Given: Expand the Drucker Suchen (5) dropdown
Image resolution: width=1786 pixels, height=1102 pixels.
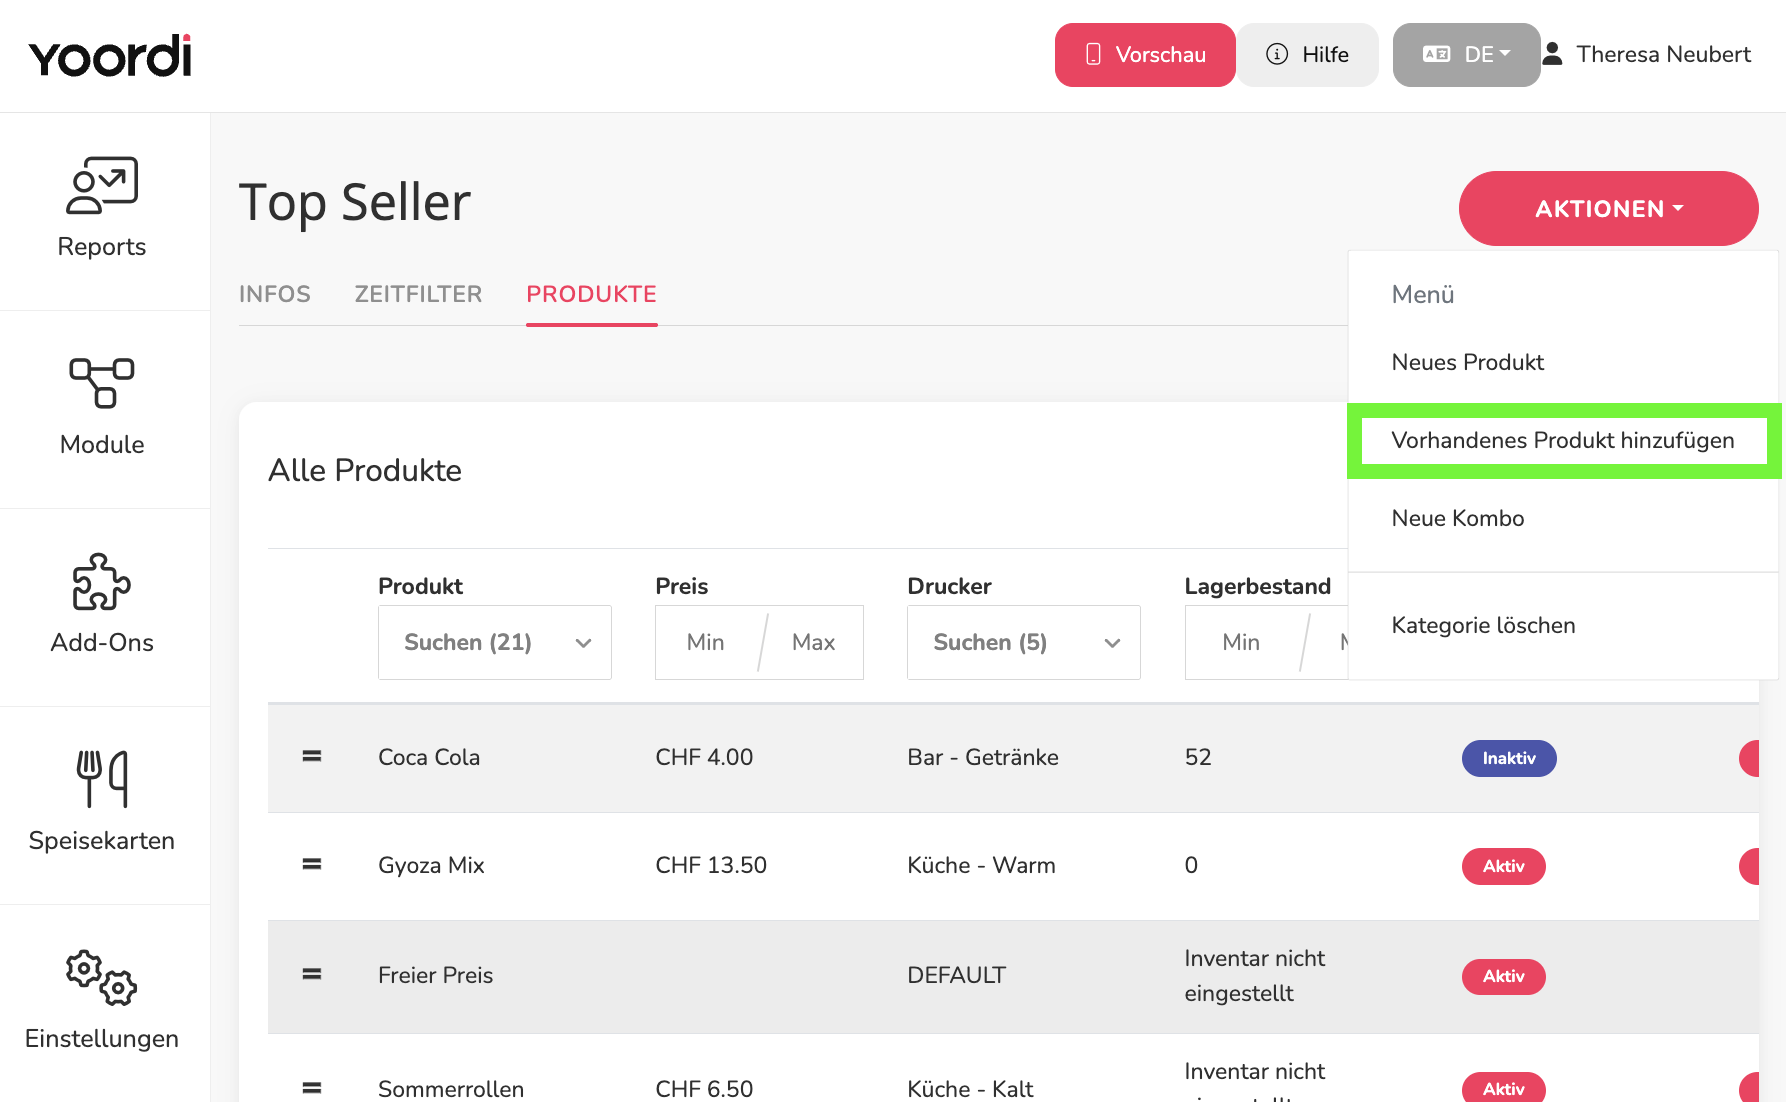Looking at the screenshot, I should [1024, 642].
